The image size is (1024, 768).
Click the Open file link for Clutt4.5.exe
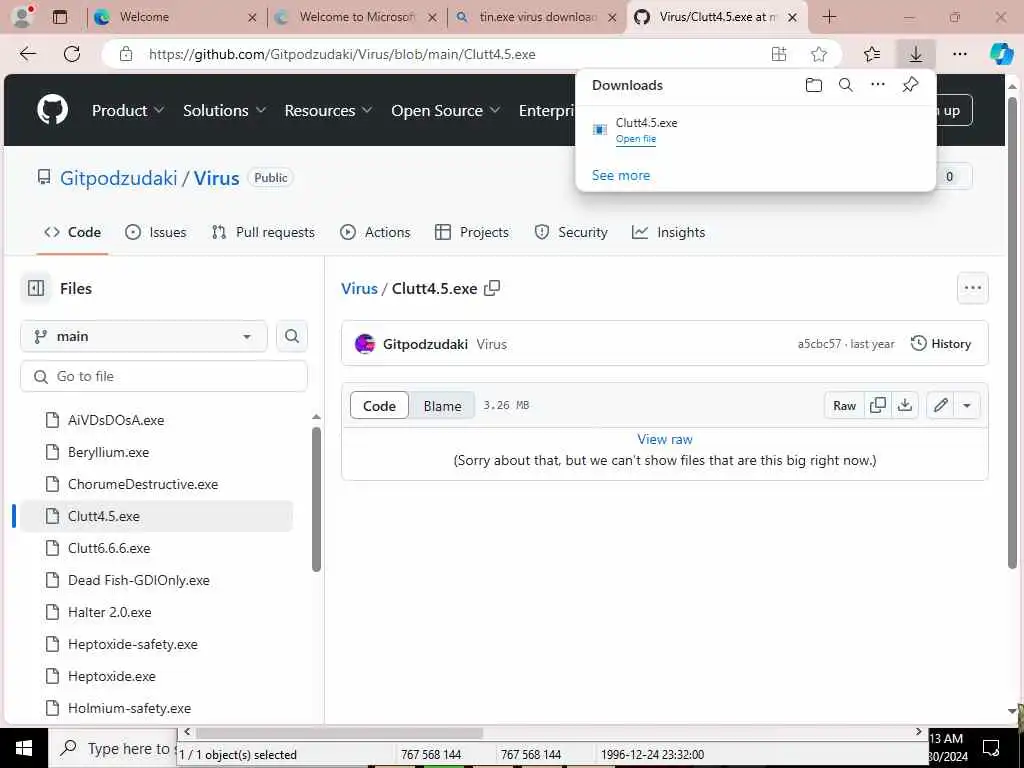(635, 138)
